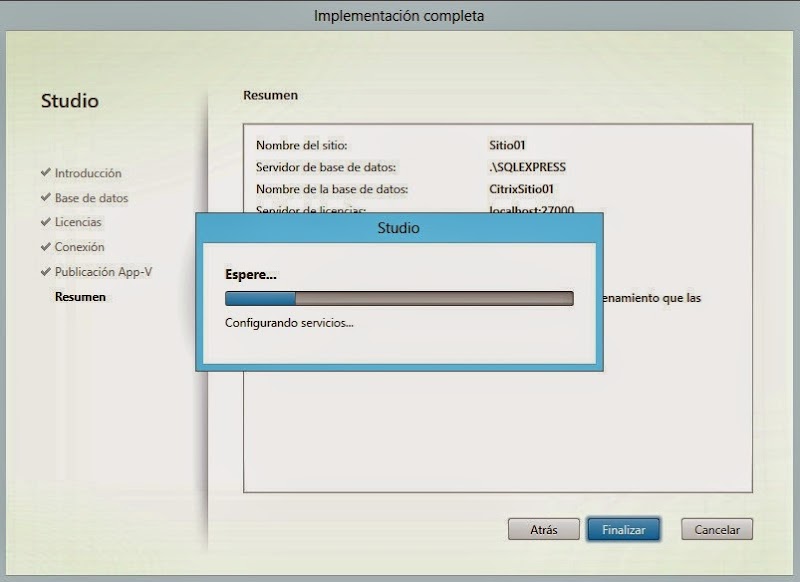Screen dimensions: 800x582
Task: Select the Licencias step
Action: [78, 222]
